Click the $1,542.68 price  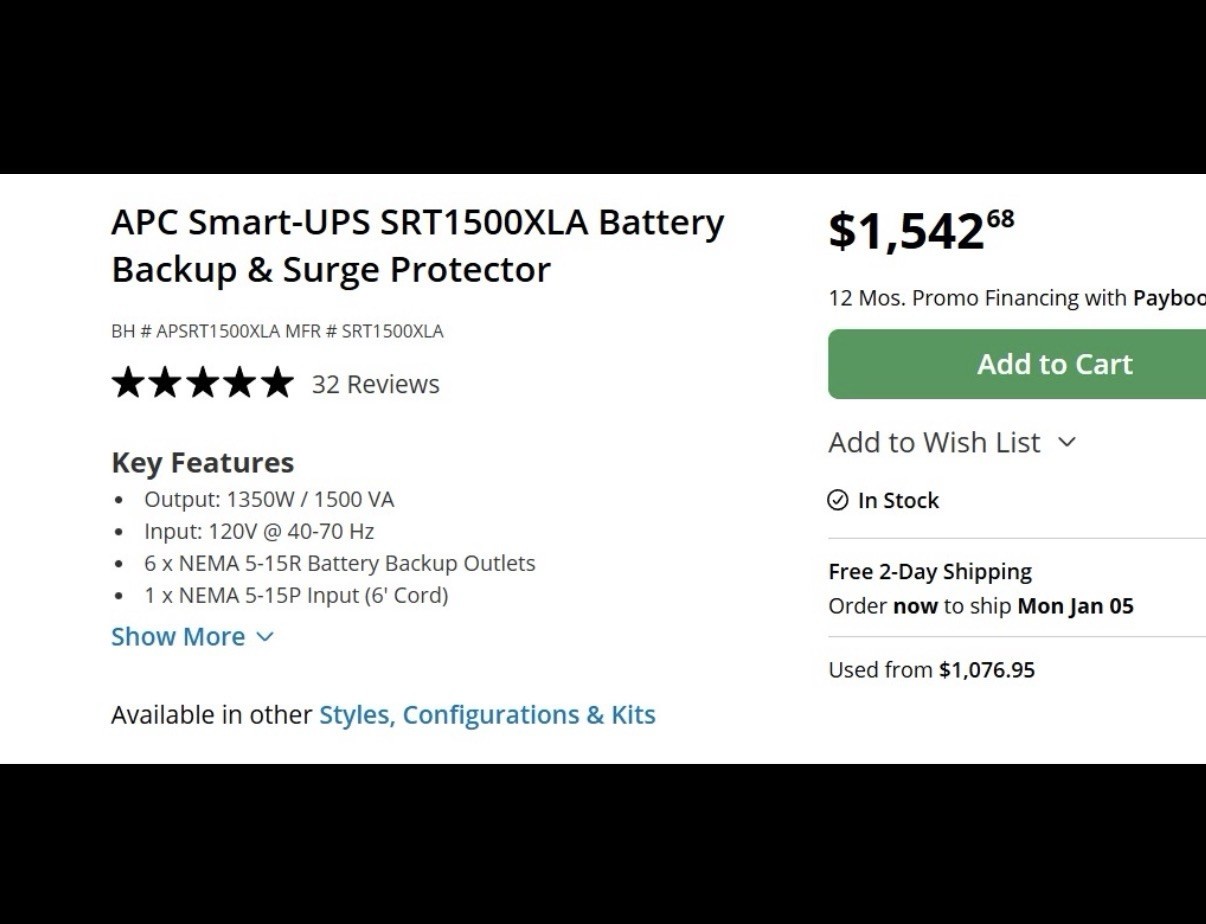[x=920, y=230]
